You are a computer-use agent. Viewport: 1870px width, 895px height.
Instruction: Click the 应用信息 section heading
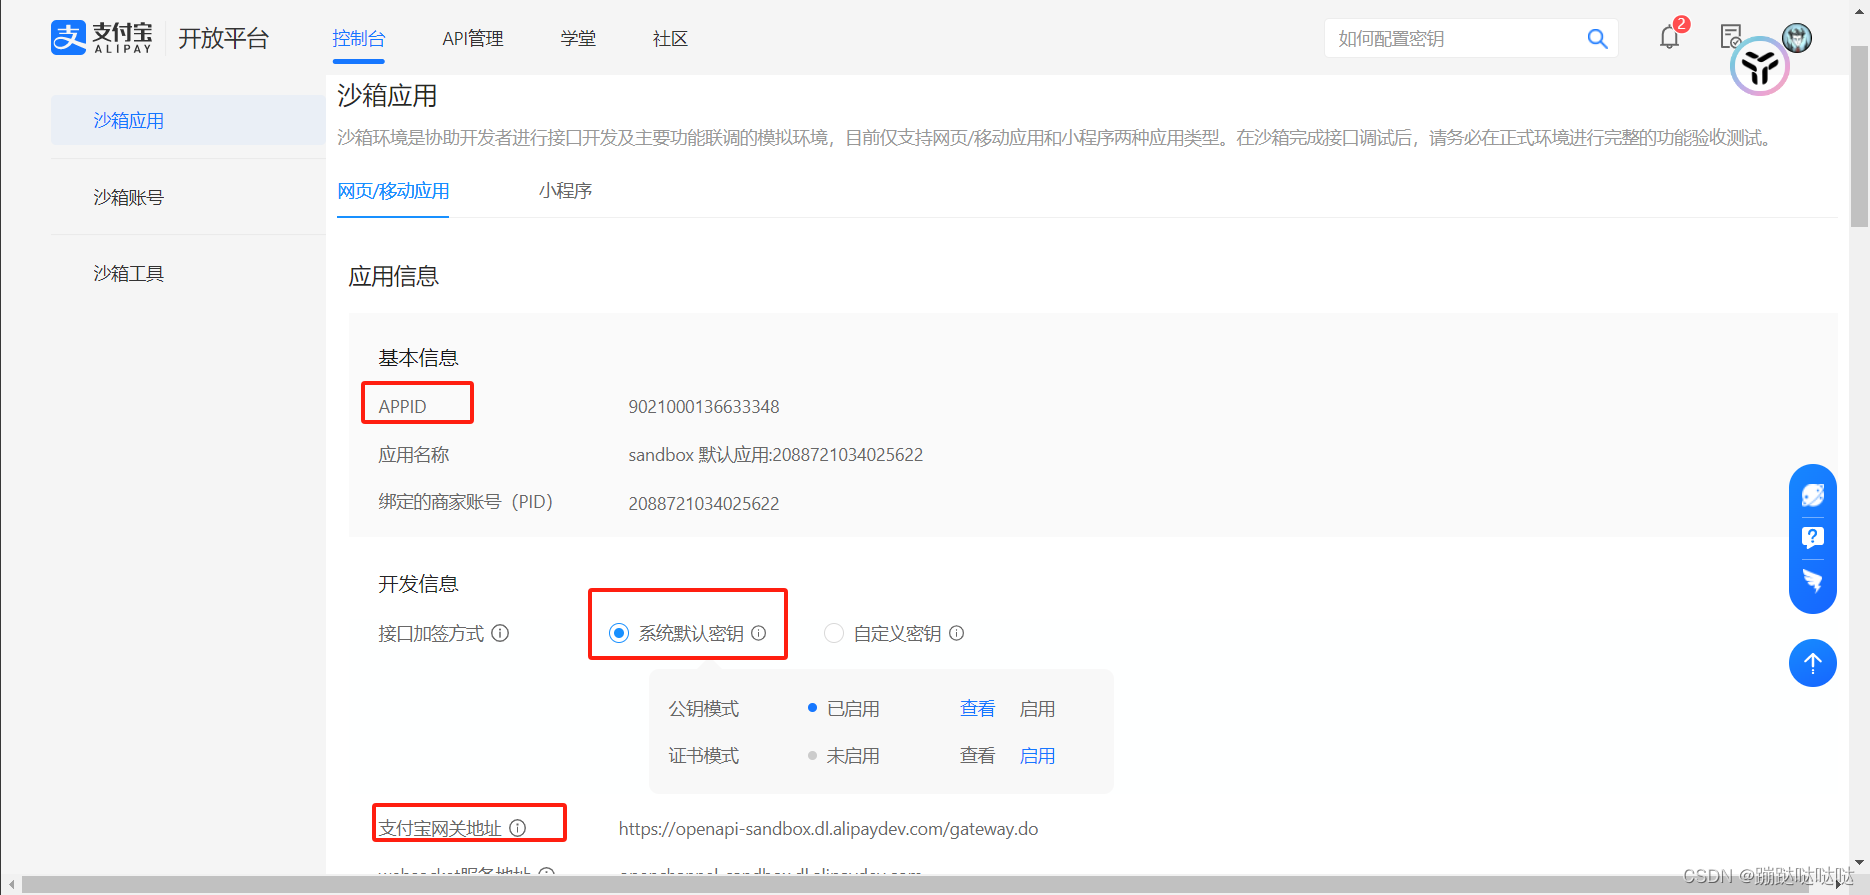tap(393, 277)
